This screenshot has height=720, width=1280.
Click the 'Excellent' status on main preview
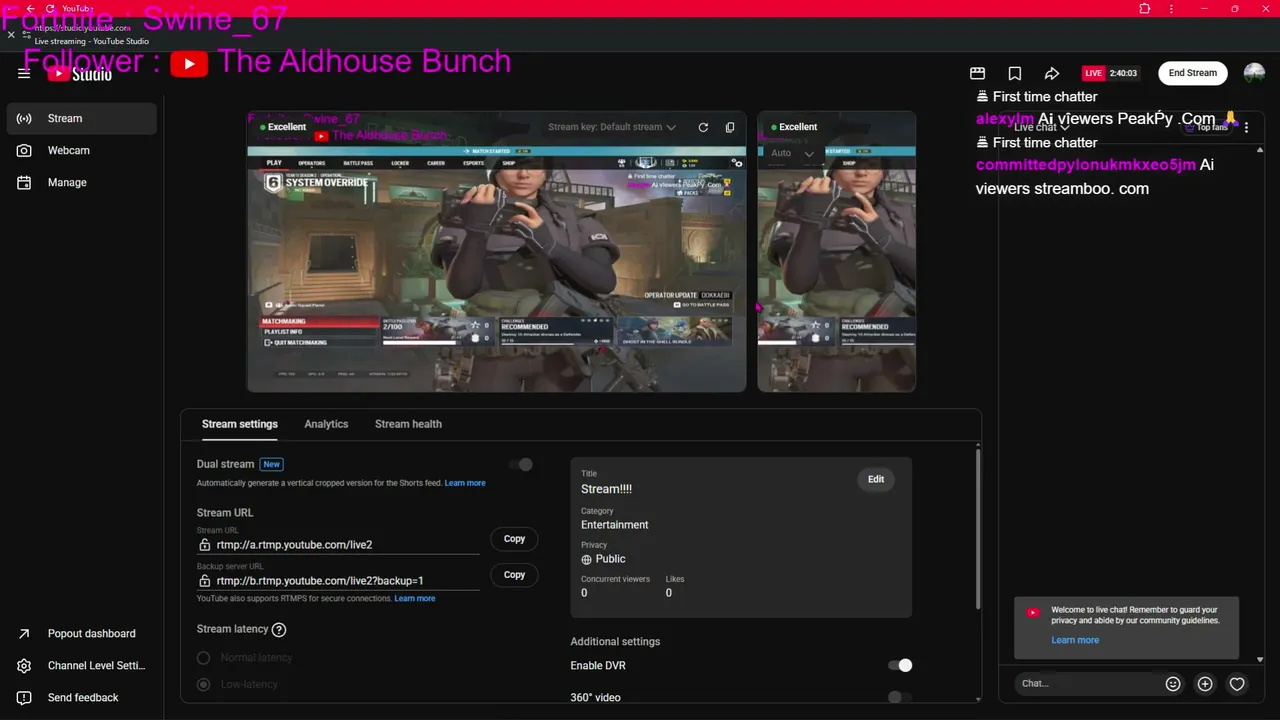[x=283, y=127]
